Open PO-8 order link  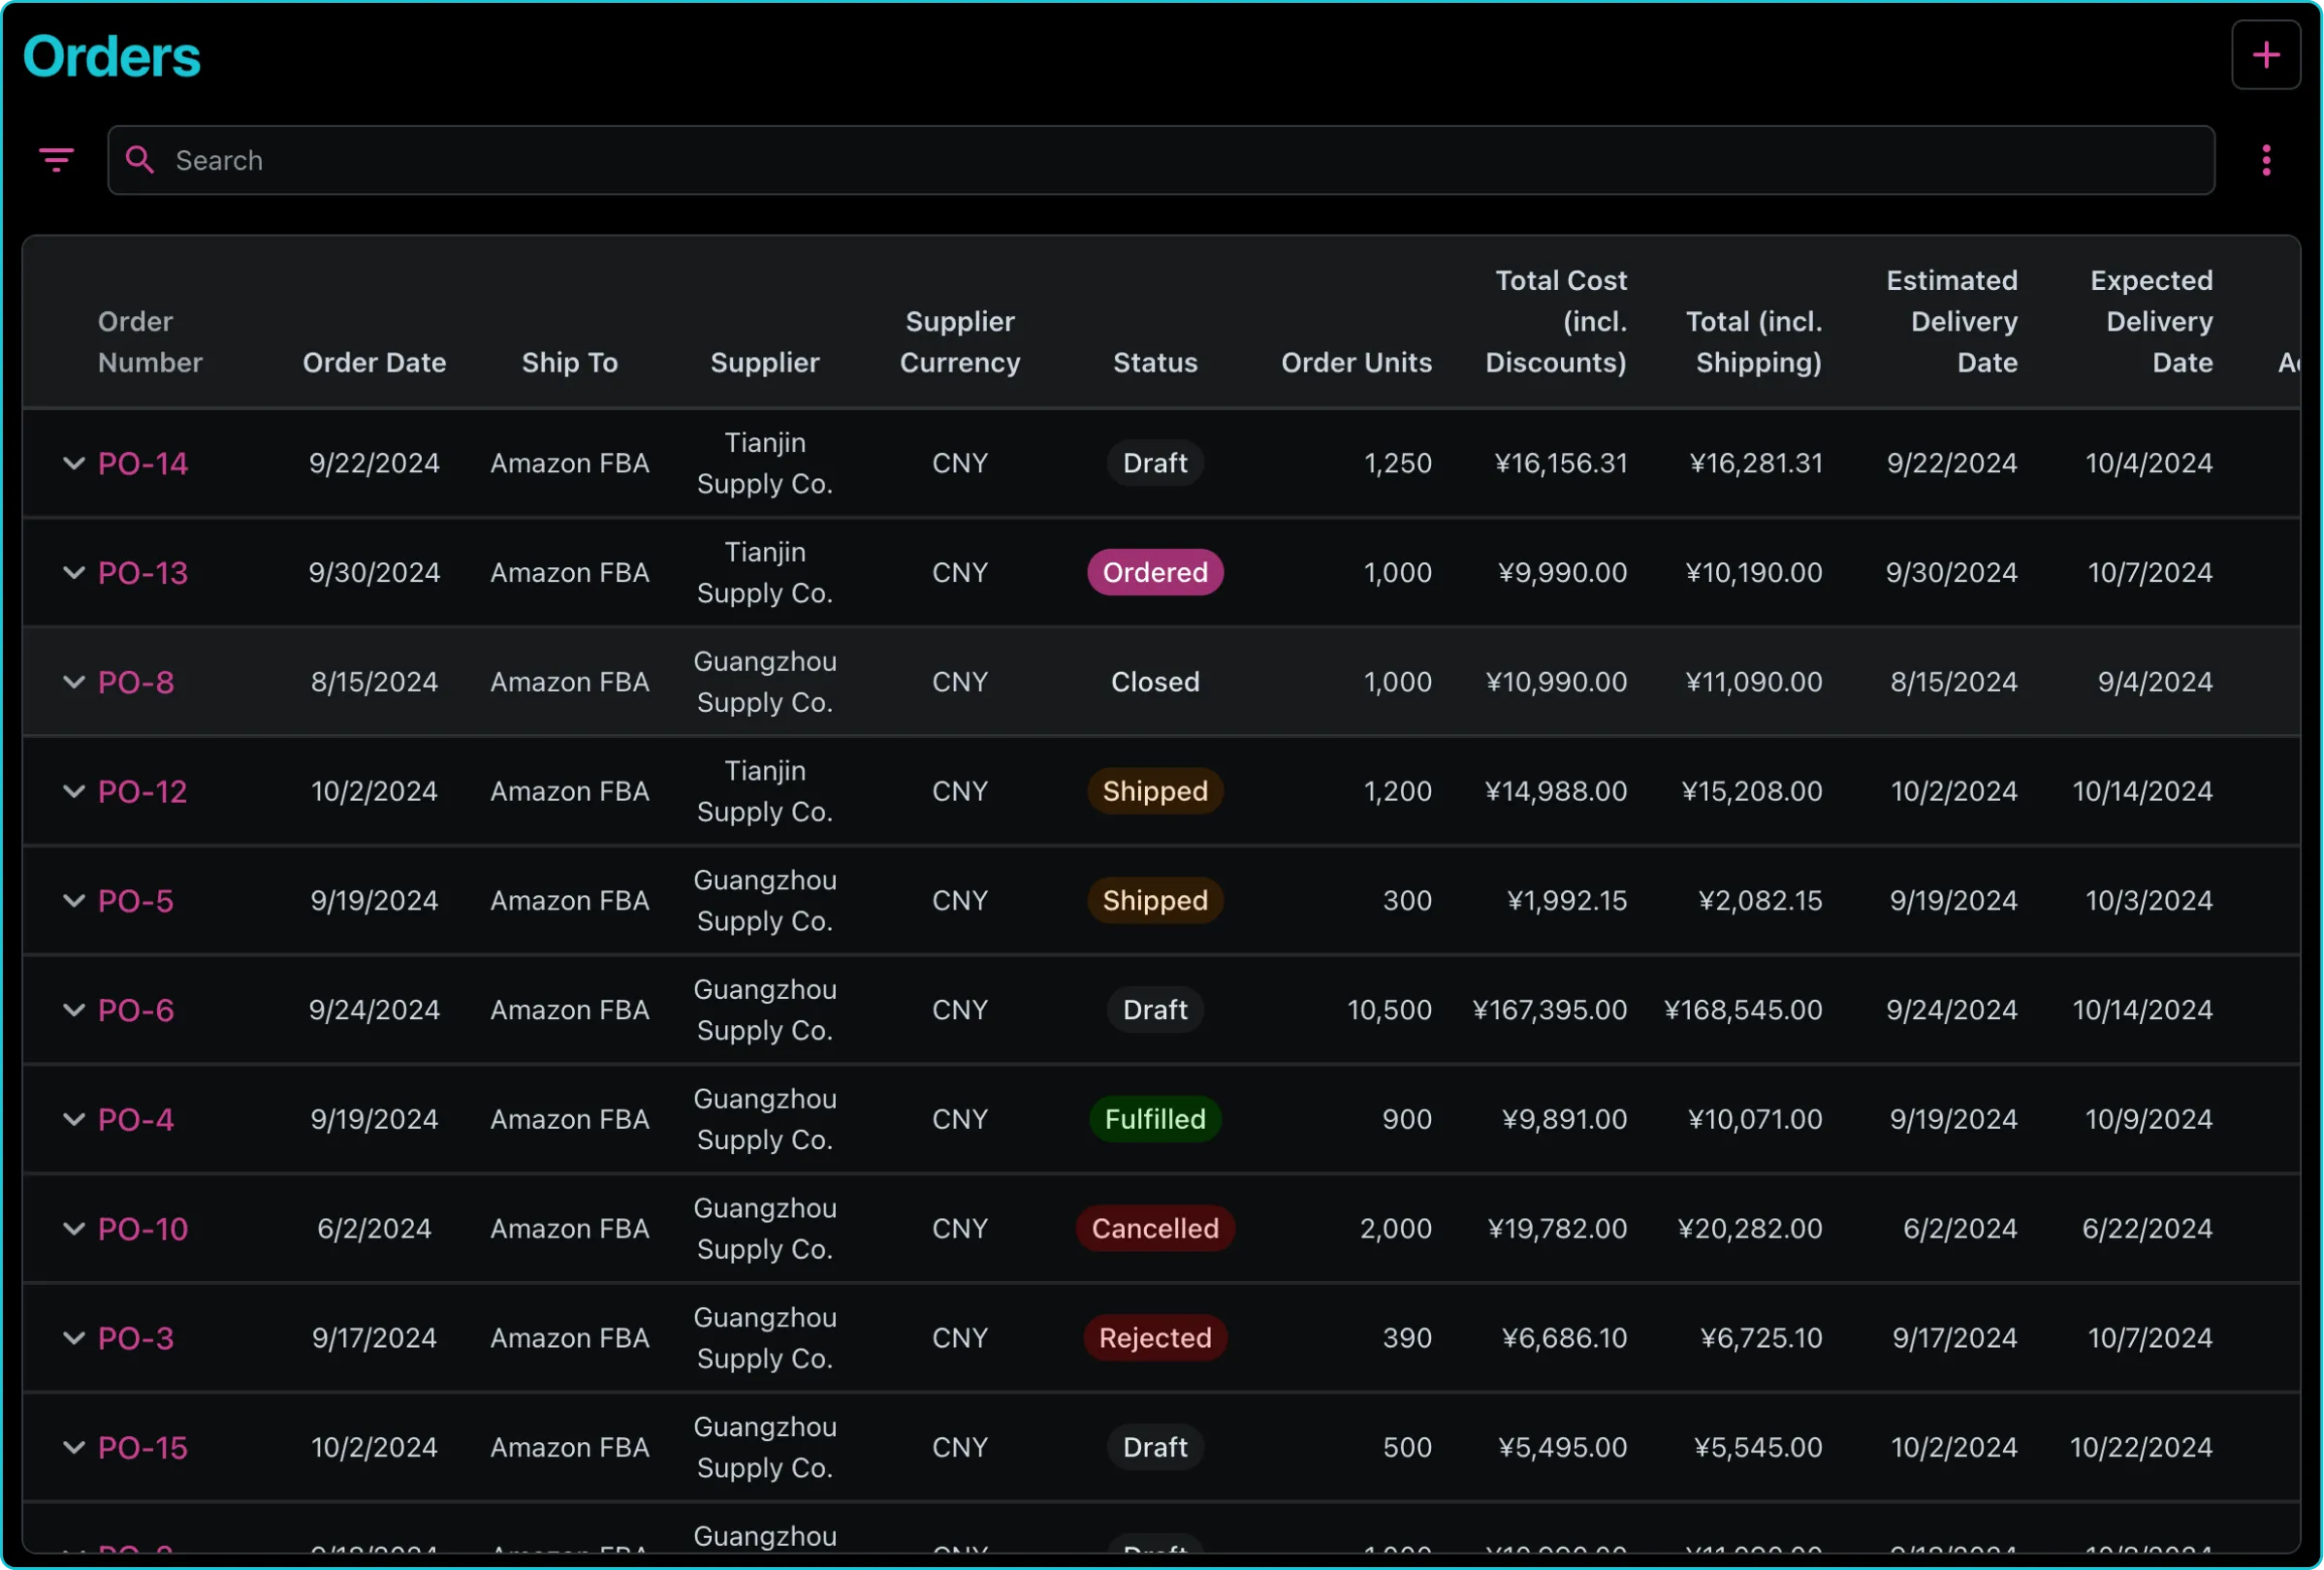click(135, 680)
